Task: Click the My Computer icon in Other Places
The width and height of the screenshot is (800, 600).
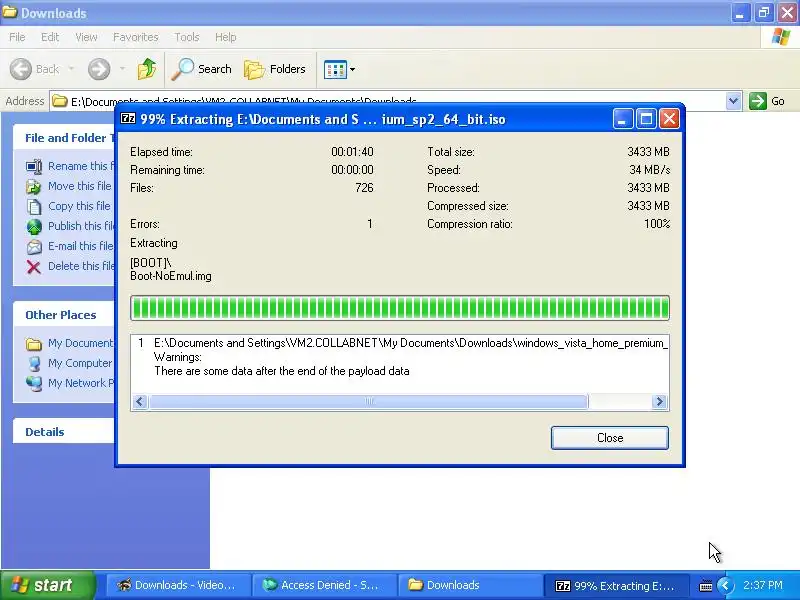Action: (34, 363)
